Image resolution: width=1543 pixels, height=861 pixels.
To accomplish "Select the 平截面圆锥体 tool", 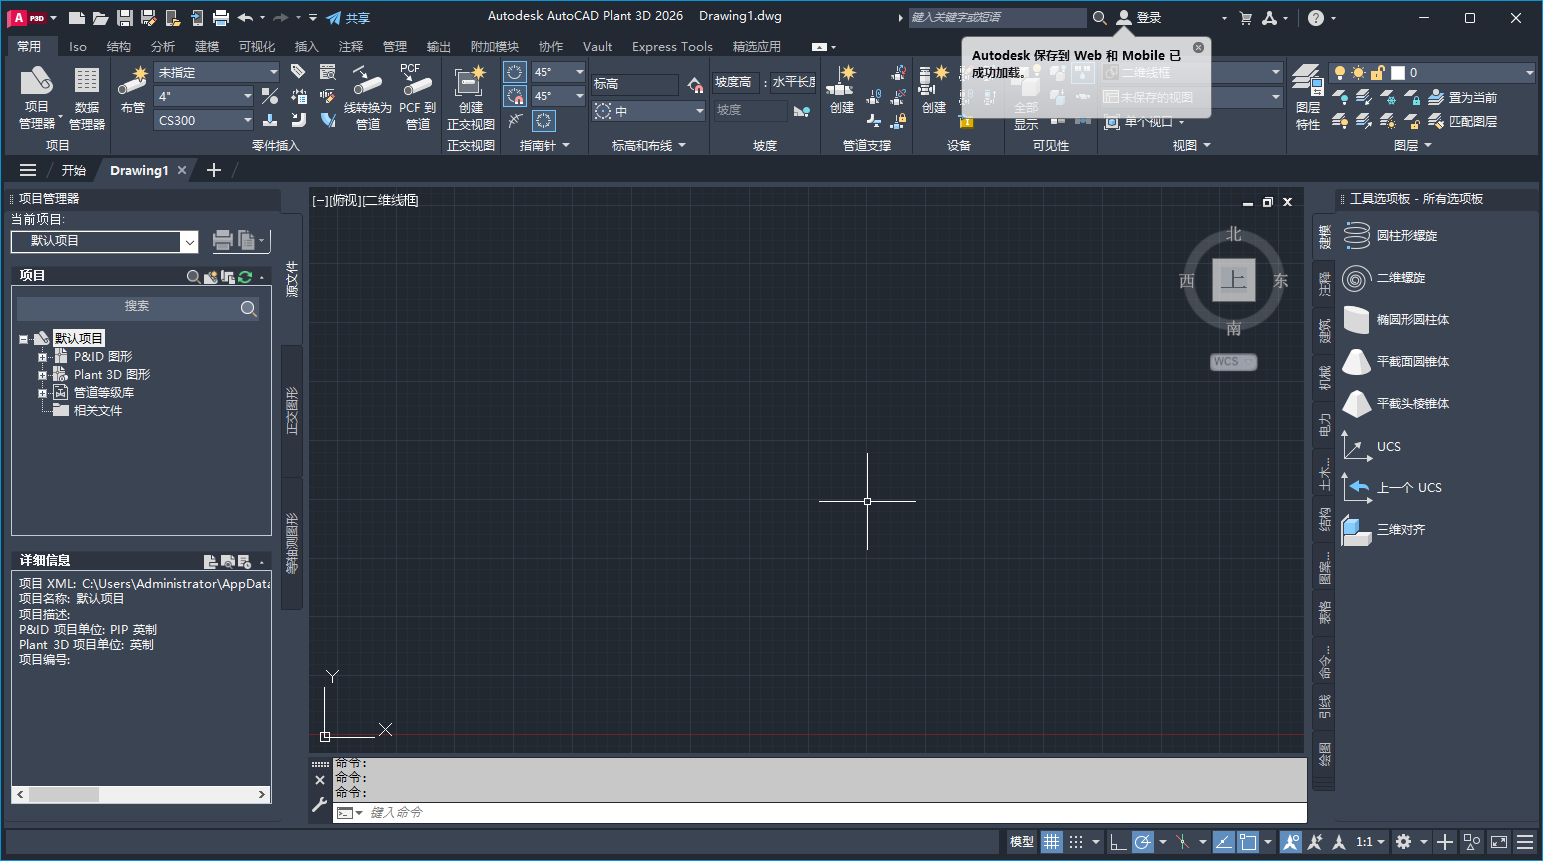I will click(1396, 362).
